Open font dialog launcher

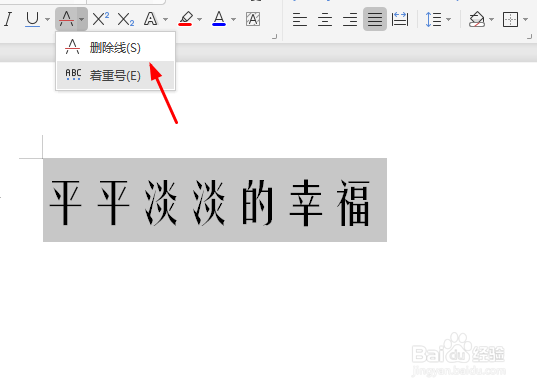click(274, 37)
